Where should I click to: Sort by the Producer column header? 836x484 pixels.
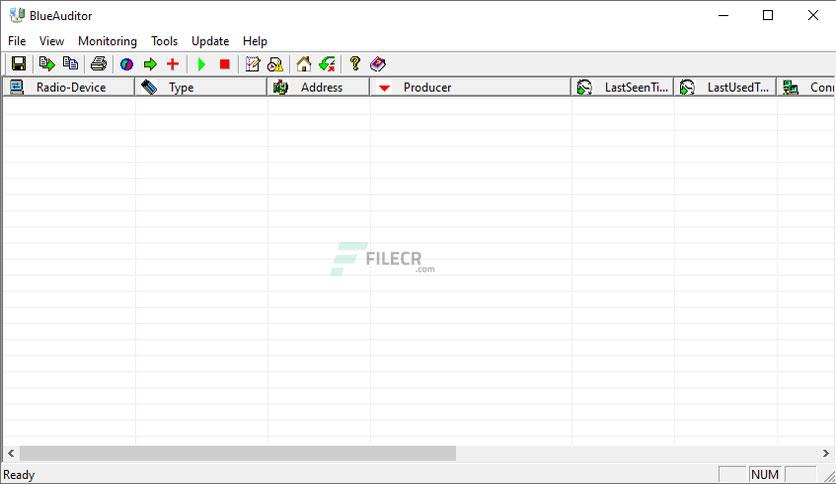[470, 87]
